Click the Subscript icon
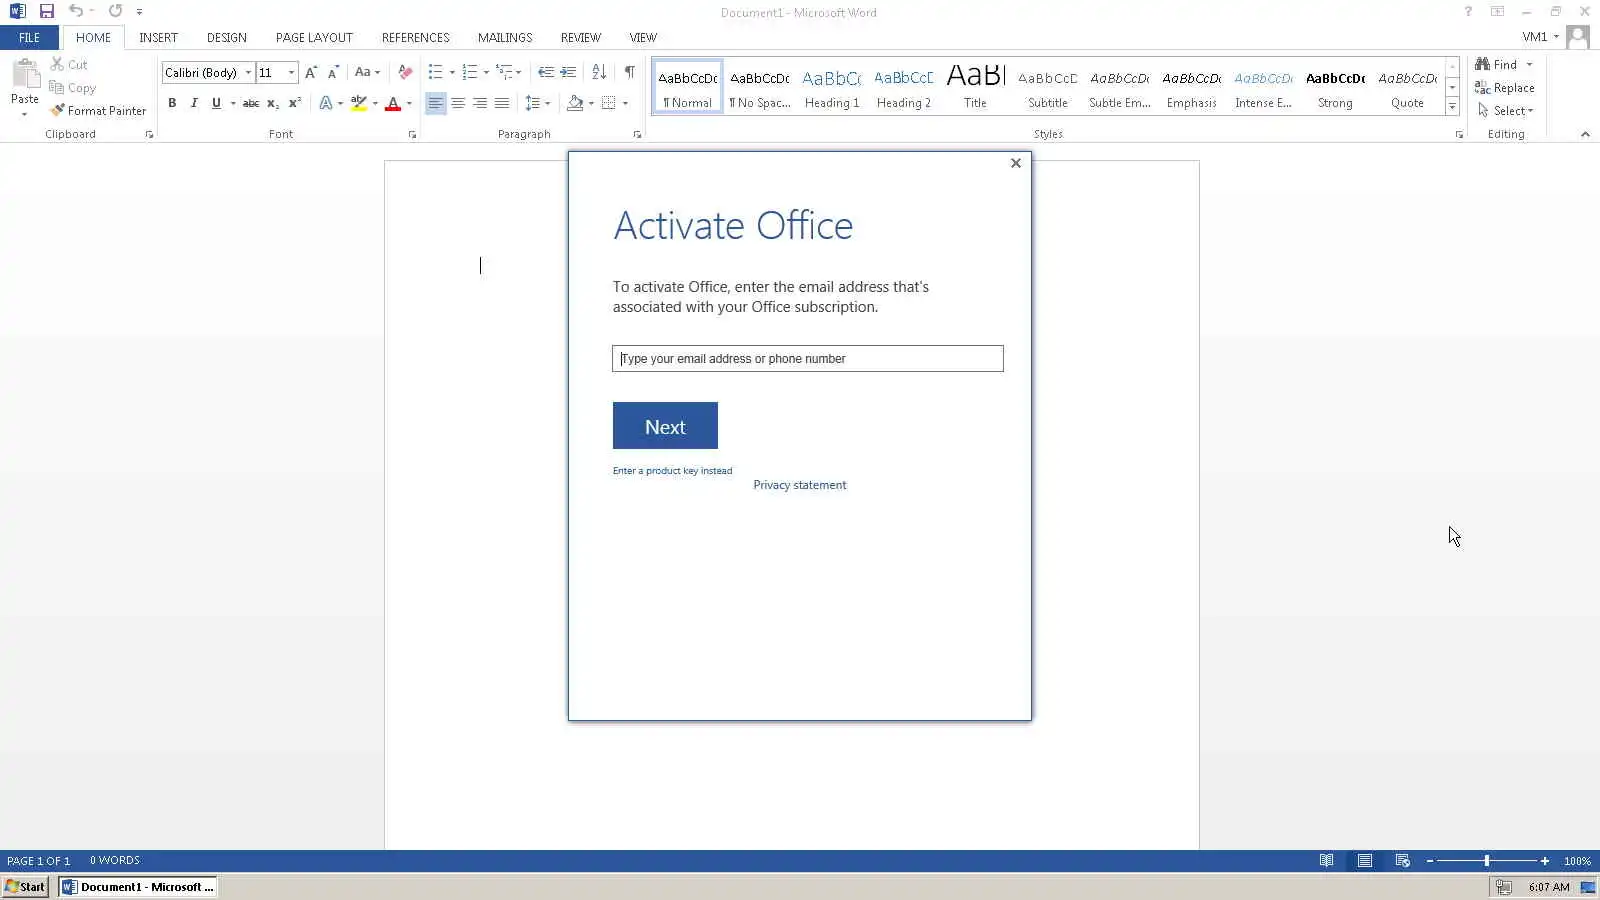The image size is (1600, 900). click(x=273, y=103)
